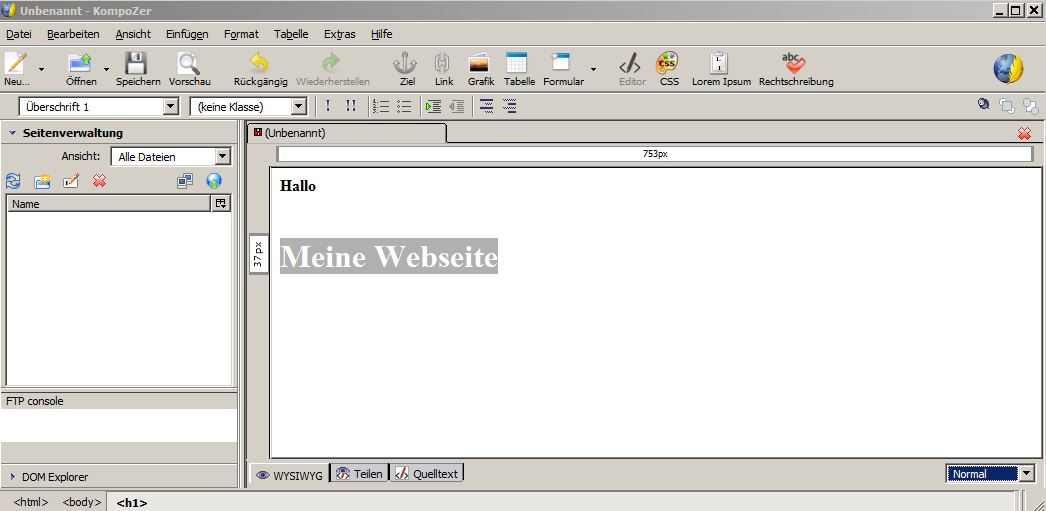
Task: Open the Ansicht menu
Action: point(133,34)
